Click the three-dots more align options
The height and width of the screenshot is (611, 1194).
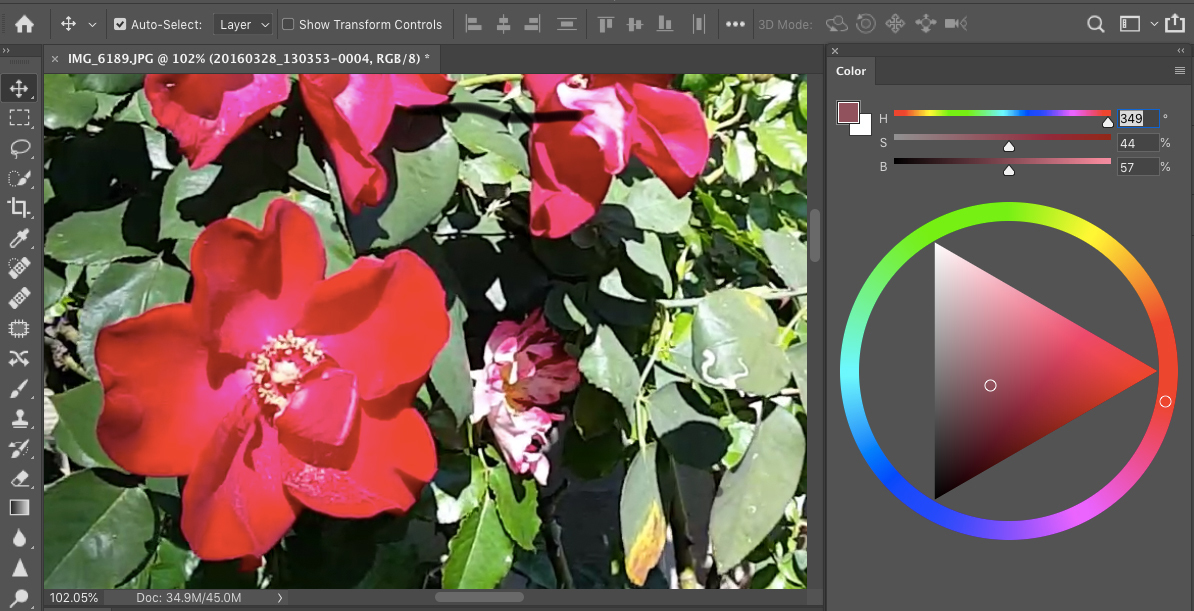[735, 24]
